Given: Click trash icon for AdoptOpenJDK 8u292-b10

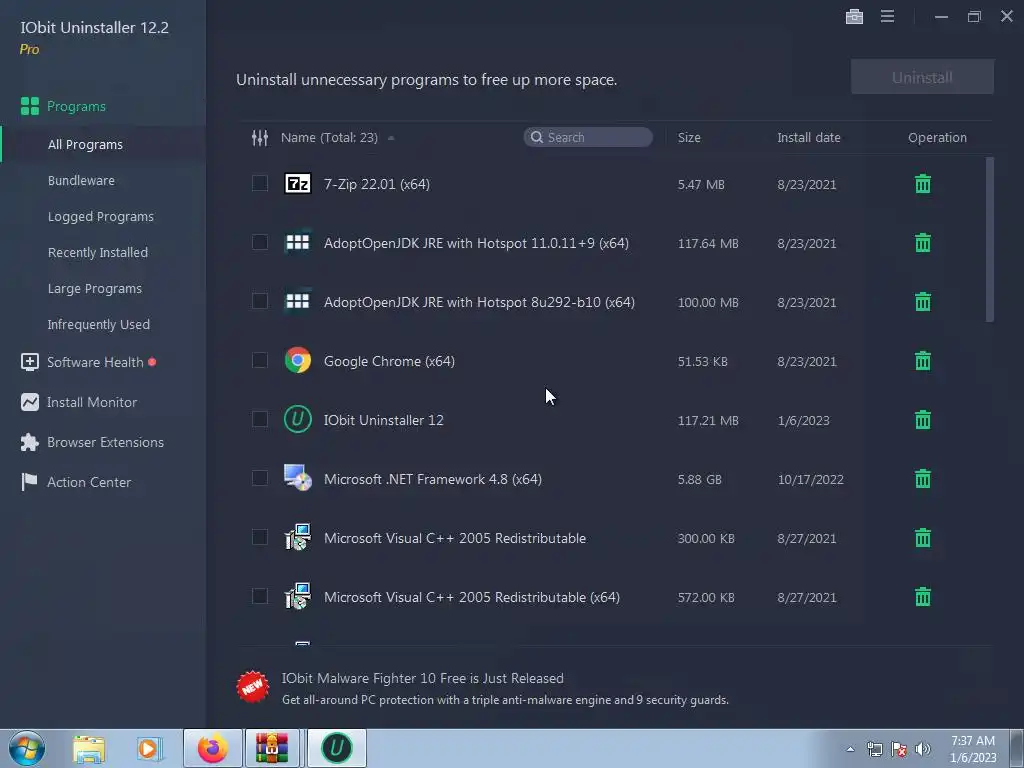Looking at the screenshot, I should (x=922, y=302).
